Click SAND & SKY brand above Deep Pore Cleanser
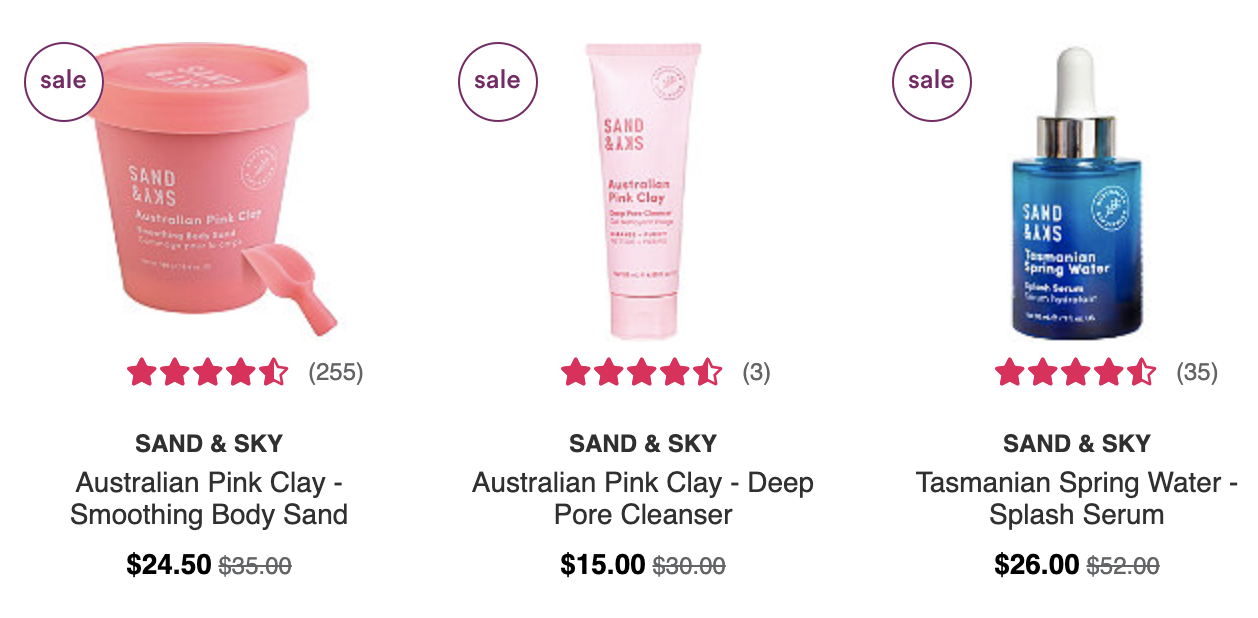Image resolution: width=1258 pixels, height=618 pixels. click(x=643, y=444)
